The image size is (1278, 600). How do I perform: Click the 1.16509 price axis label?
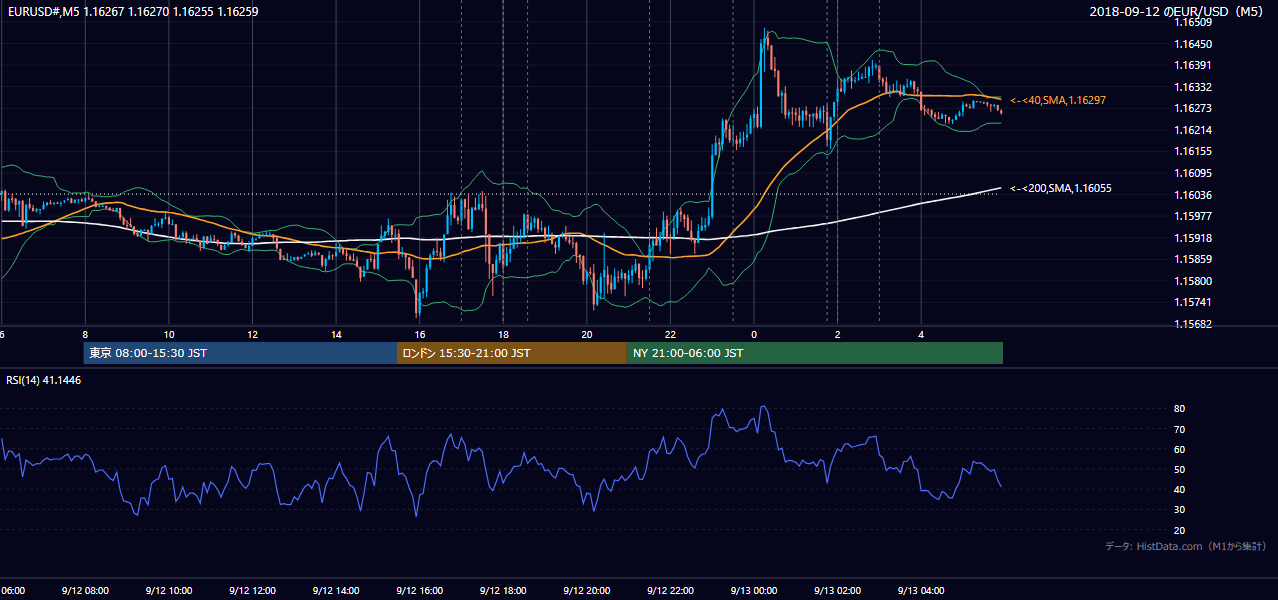(x=1193, y=22)
